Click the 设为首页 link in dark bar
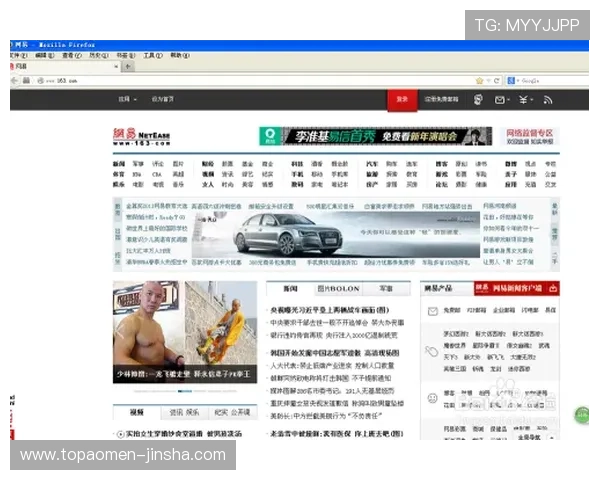 [163, 99]
